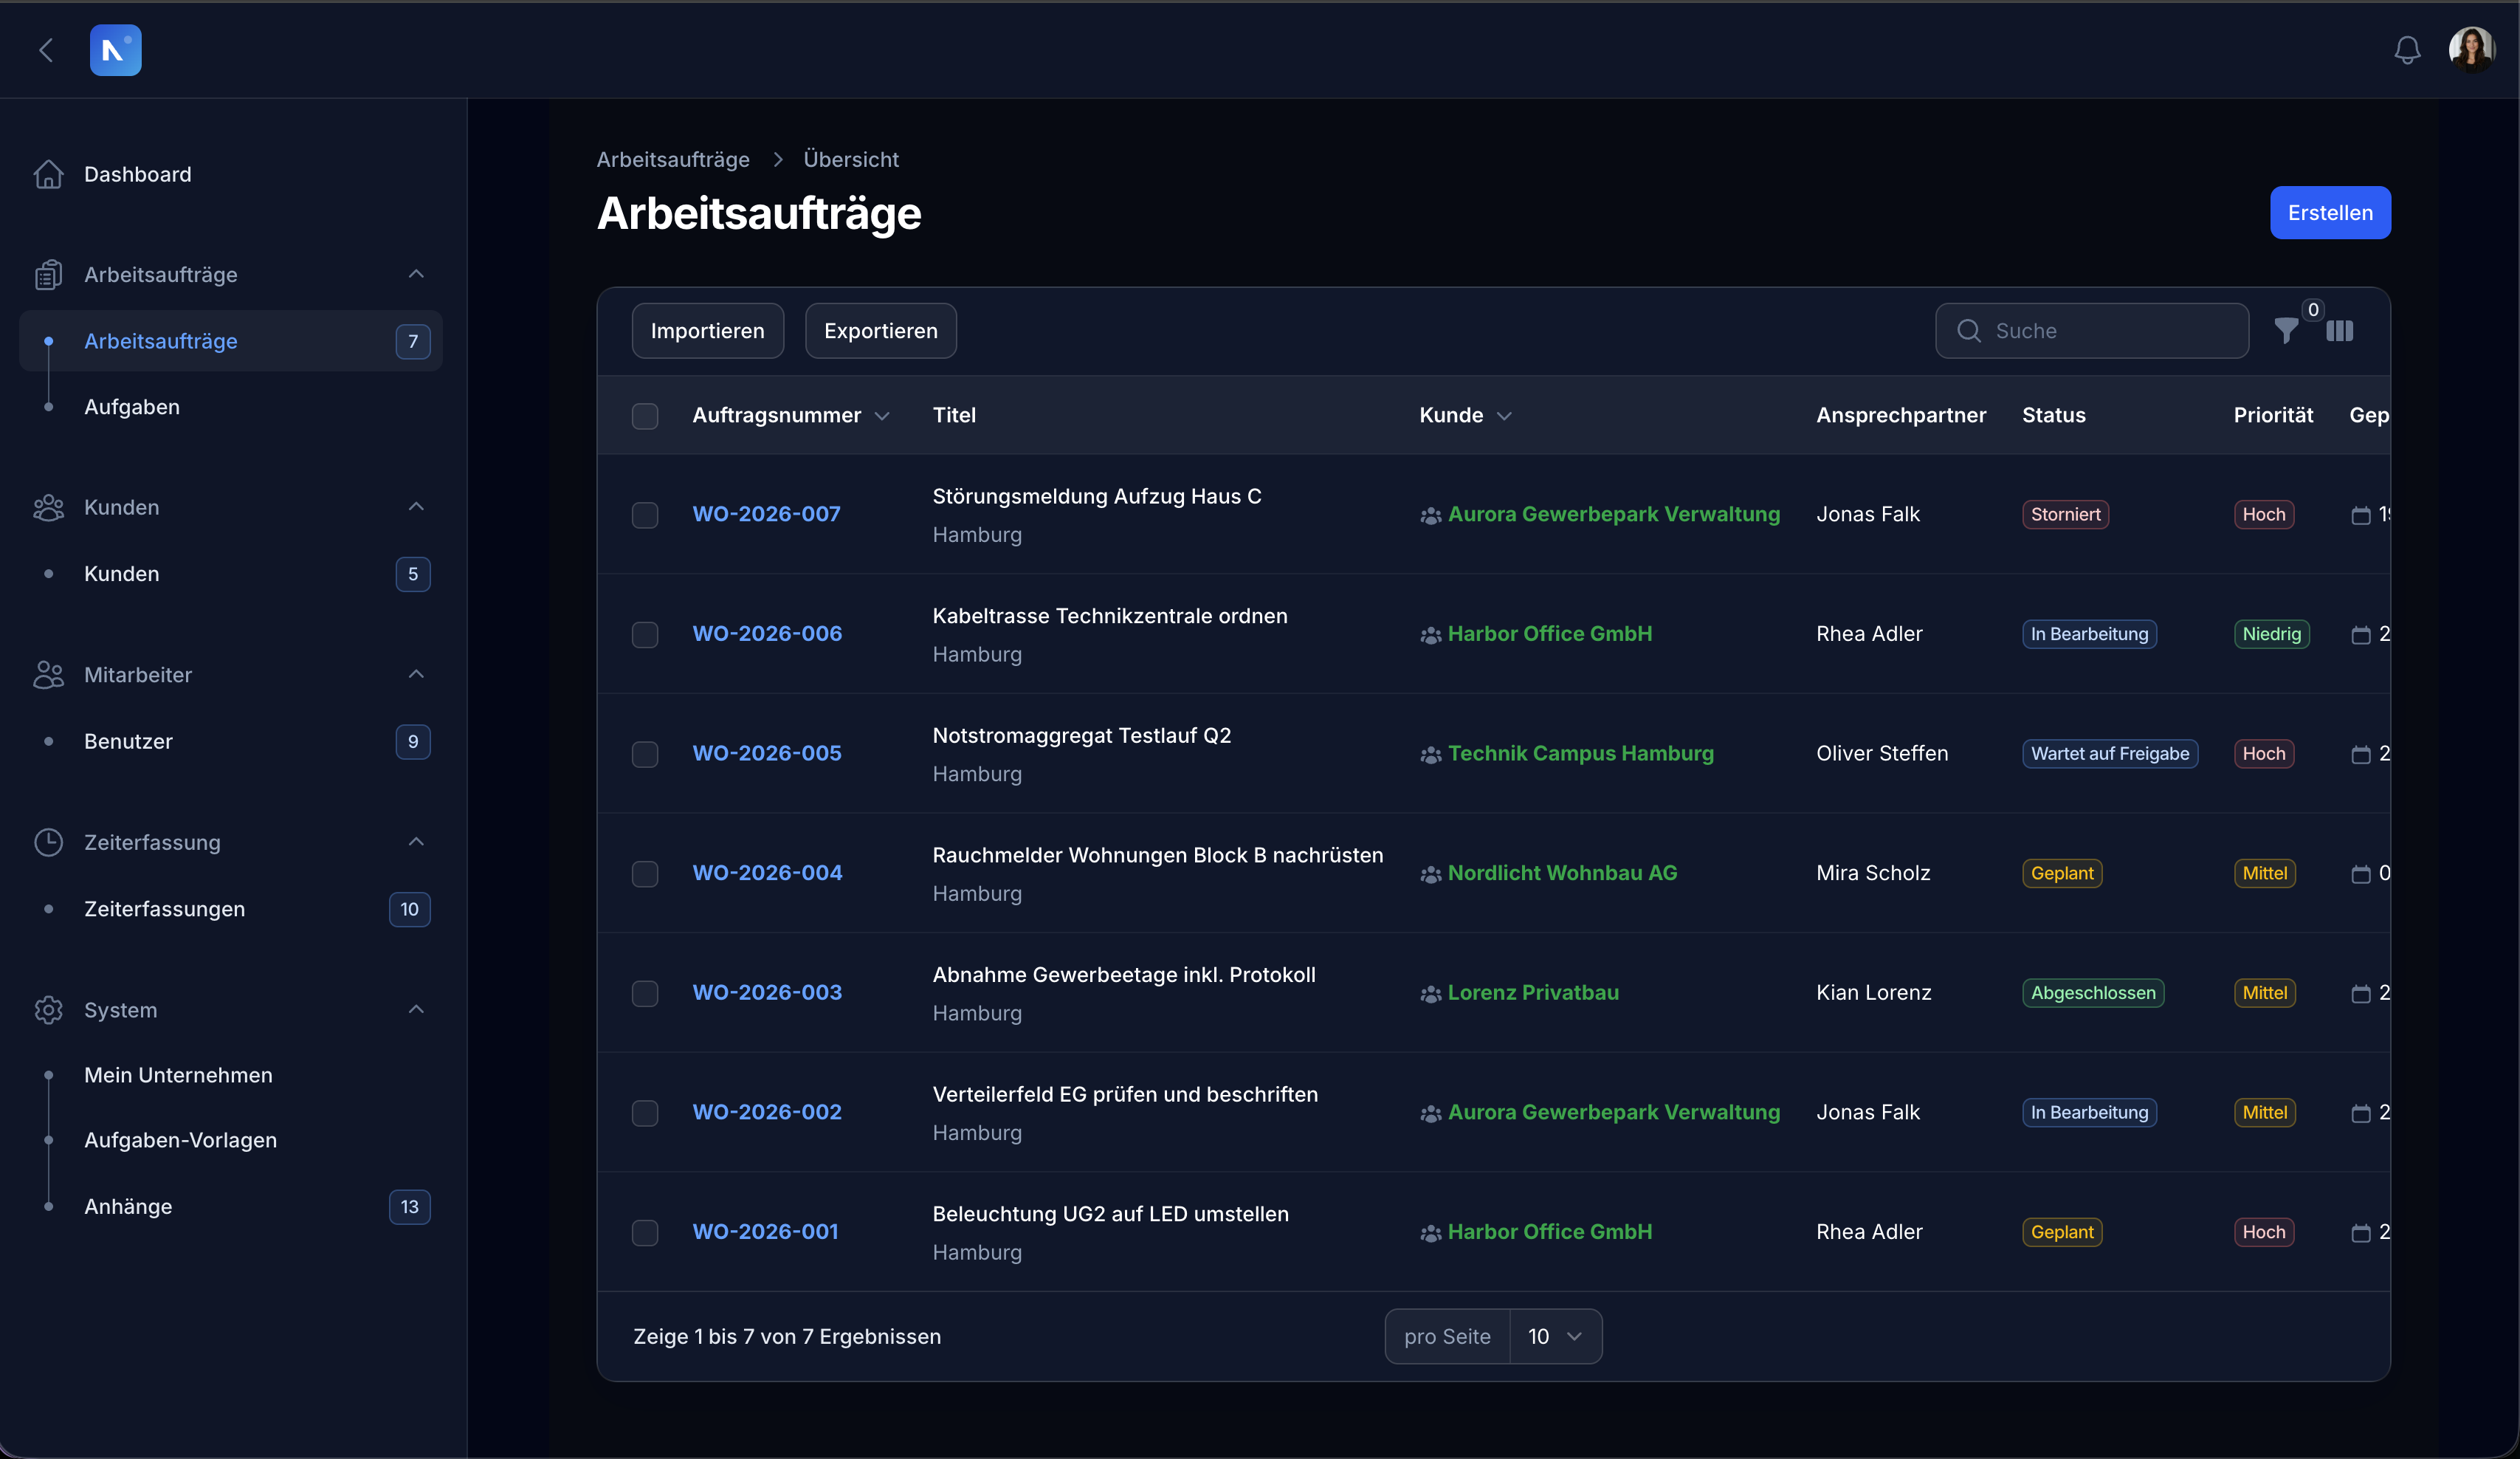
Task: Open Aufgaben in the sidebar
Action: click(x=132, y=407)
